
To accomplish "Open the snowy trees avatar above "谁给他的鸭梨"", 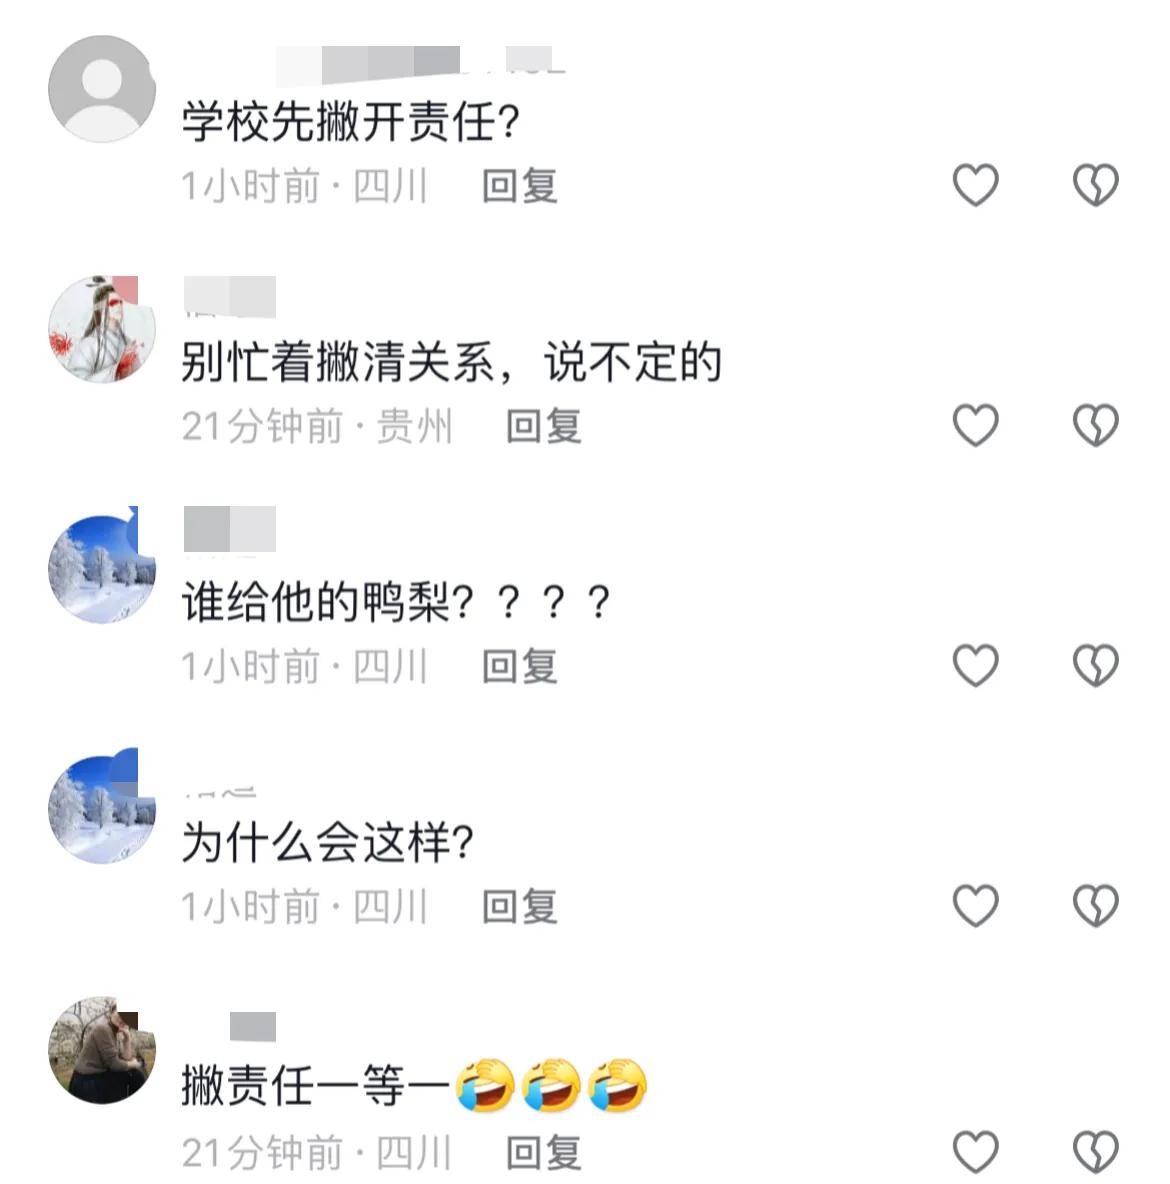I will click(102, 569).
